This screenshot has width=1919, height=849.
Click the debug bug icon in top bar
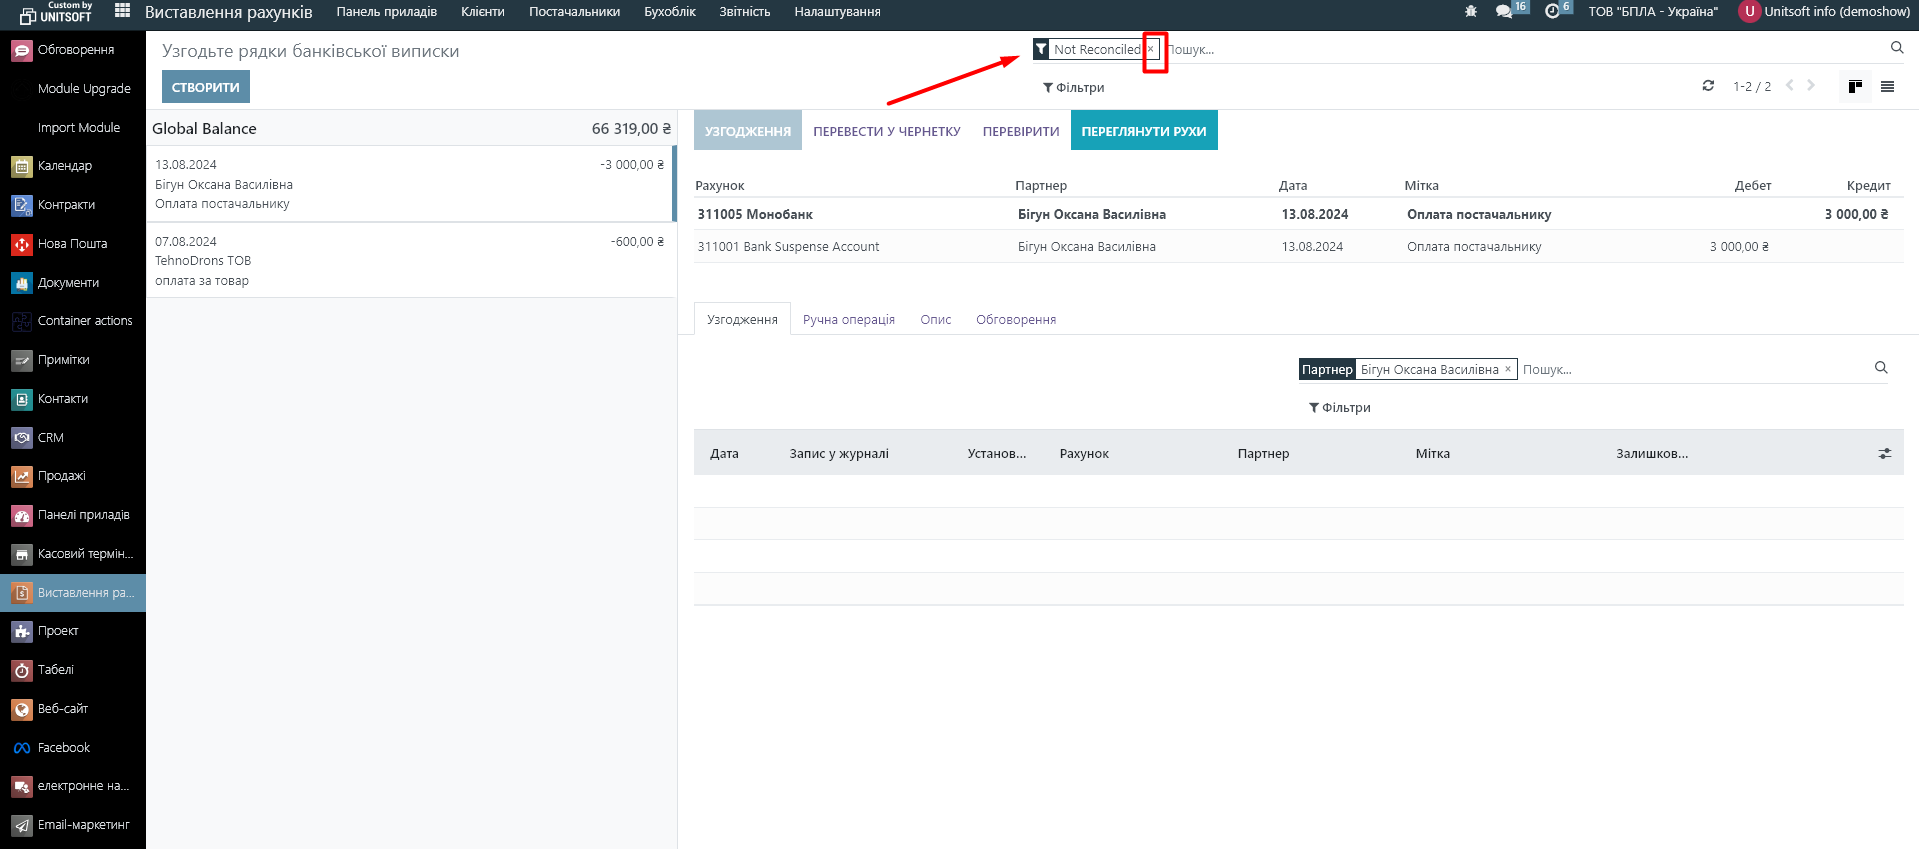(x=1470, y=12)
